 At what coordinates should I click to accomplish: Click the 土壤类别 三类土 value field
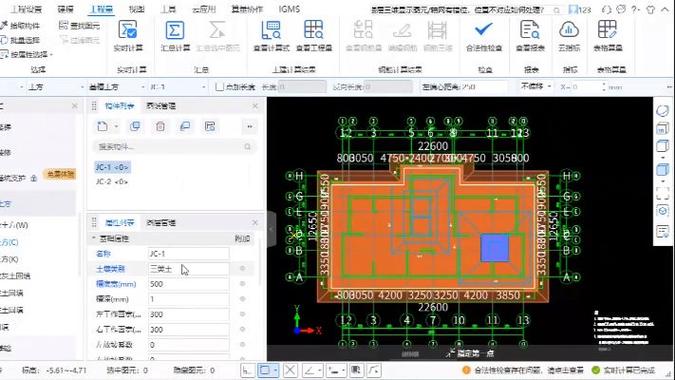click(x=188, y=269)
